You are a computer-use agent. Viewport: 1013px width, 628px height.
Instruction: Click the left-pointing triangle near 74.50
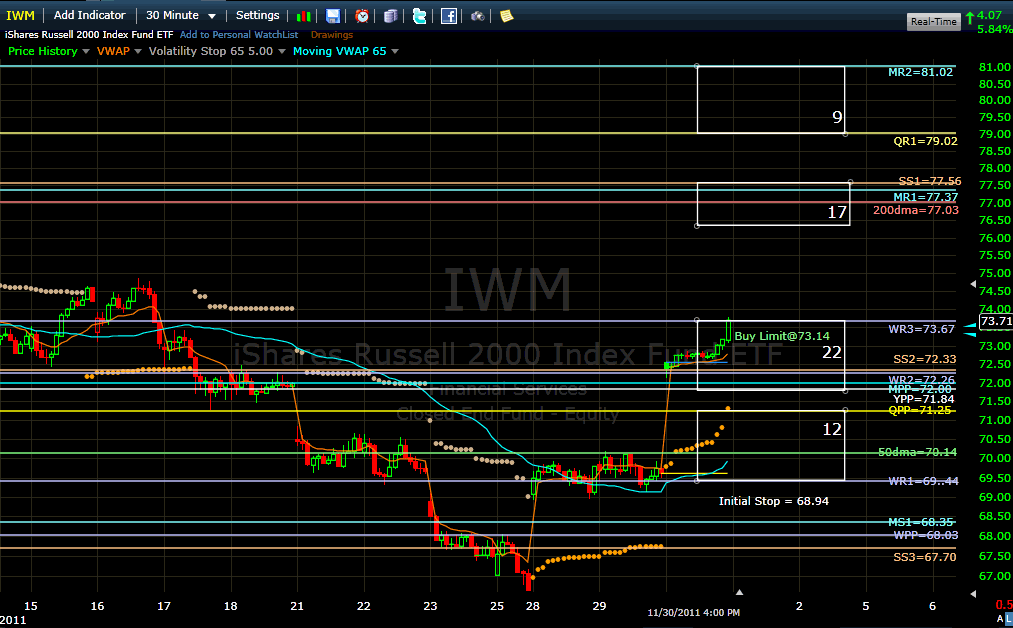[x=974, y=284]
